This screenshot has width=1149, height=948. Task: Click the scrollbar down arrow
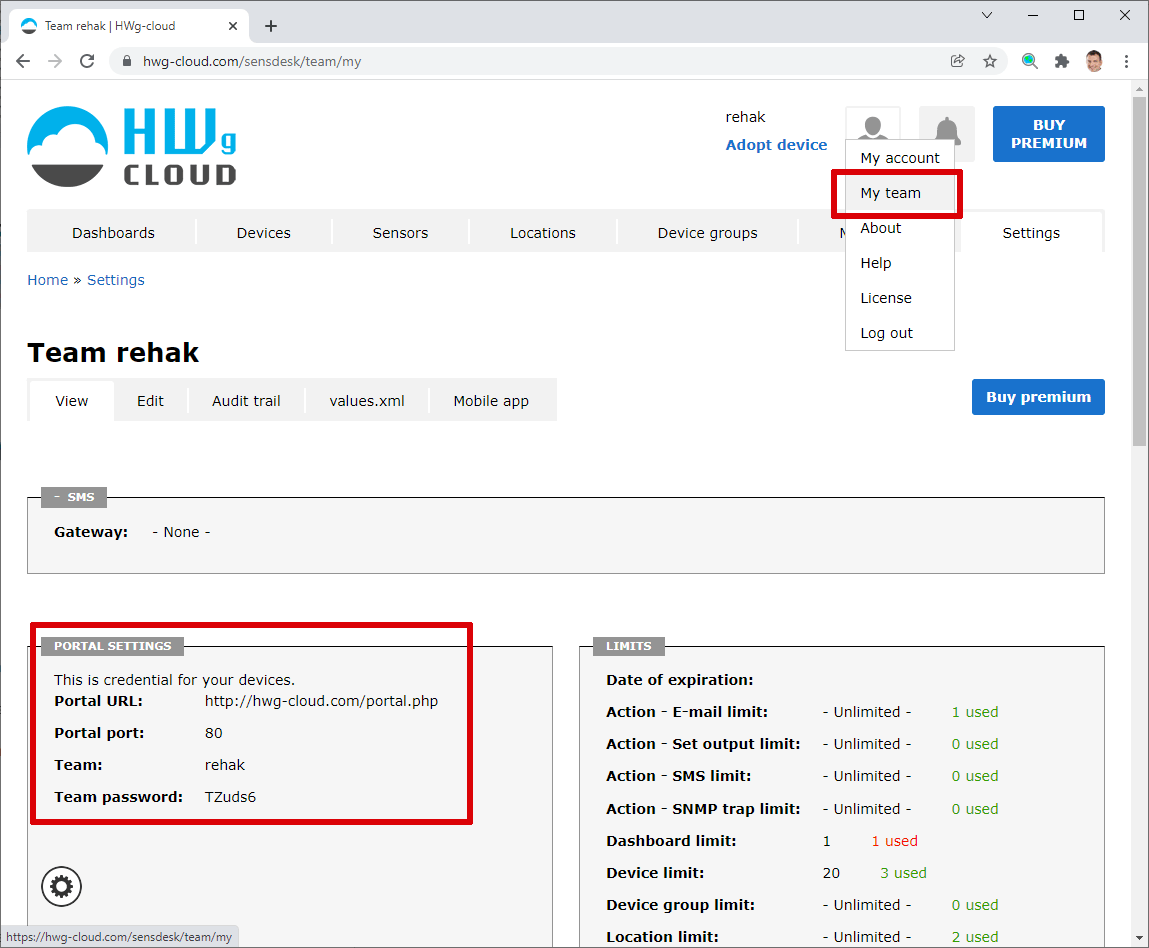(1139, 938)
